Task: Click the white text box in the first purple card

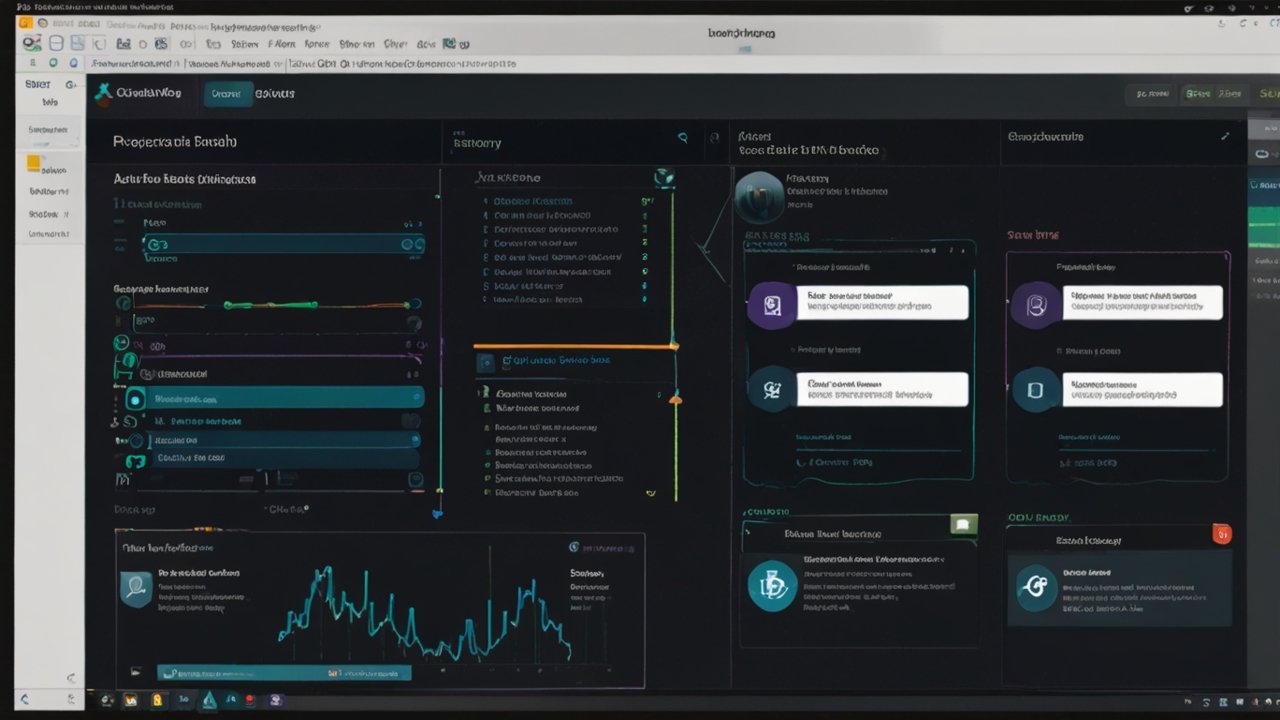Action: click(882, 303)
